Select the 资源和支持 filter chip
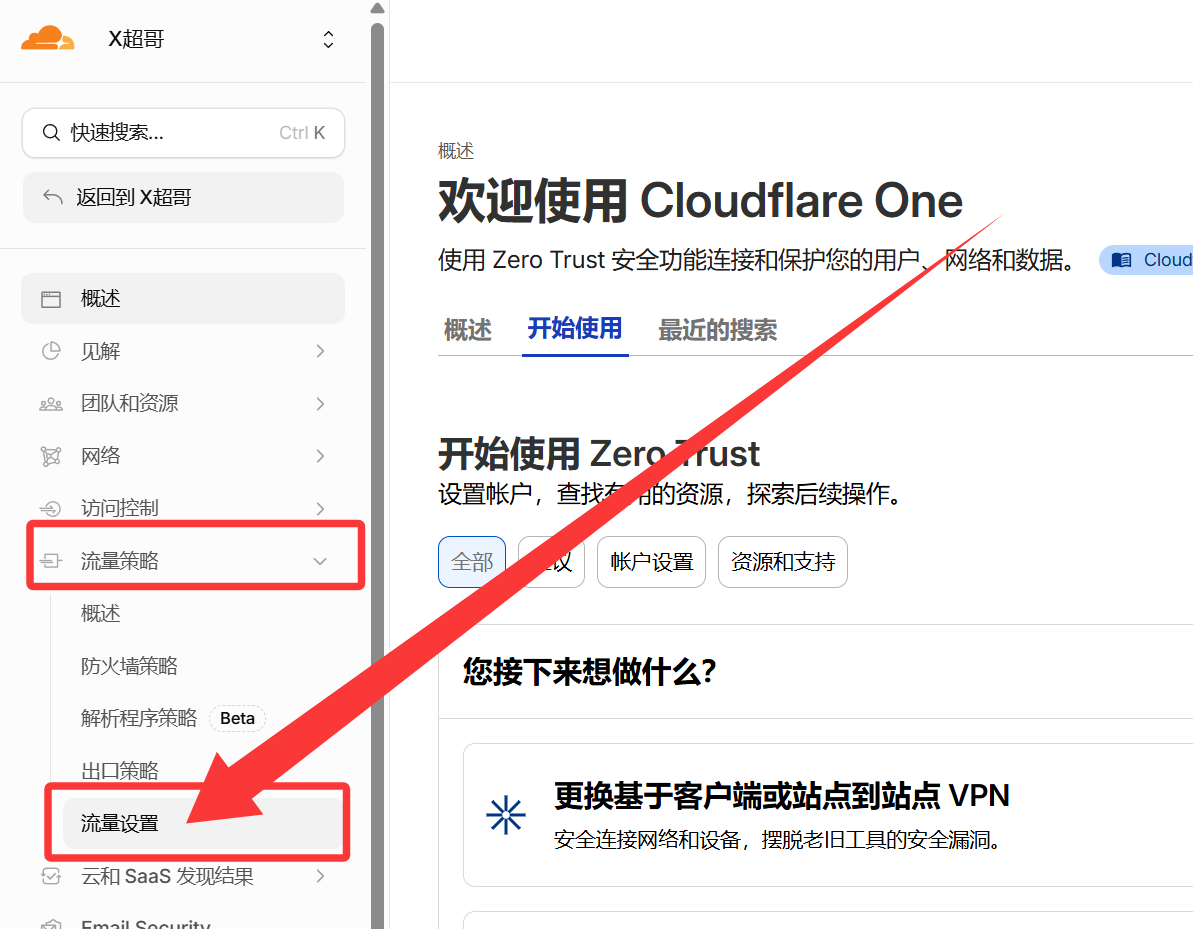The width and height of the screenshot is (1193, 929). coord(782,562)
